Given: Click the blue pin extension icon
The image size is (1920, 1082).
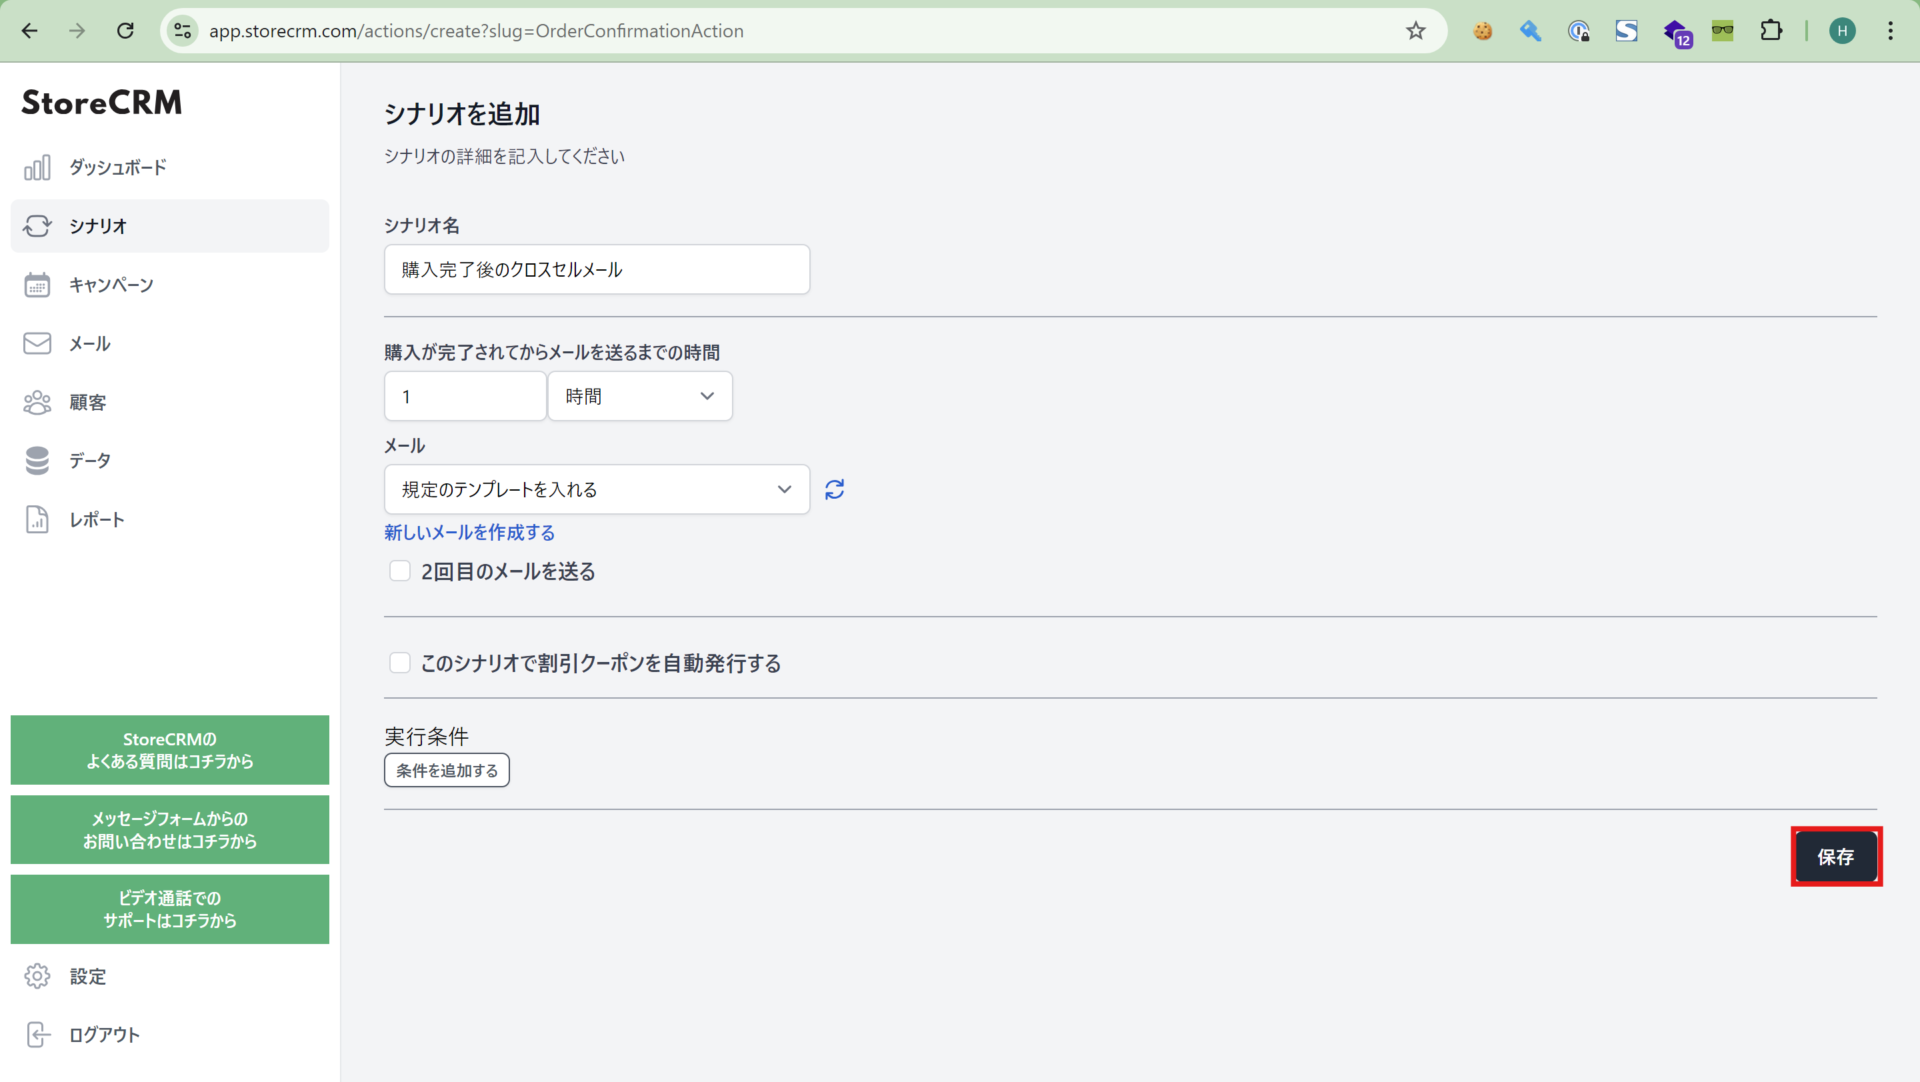Looking at the screenshot, I should 1531,31.
